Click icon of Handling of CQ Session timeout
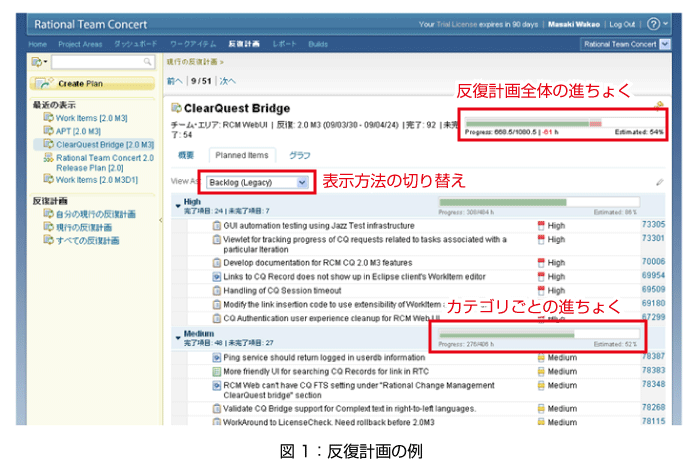Viewport: 700px width, 470px height. click(217, 291)
